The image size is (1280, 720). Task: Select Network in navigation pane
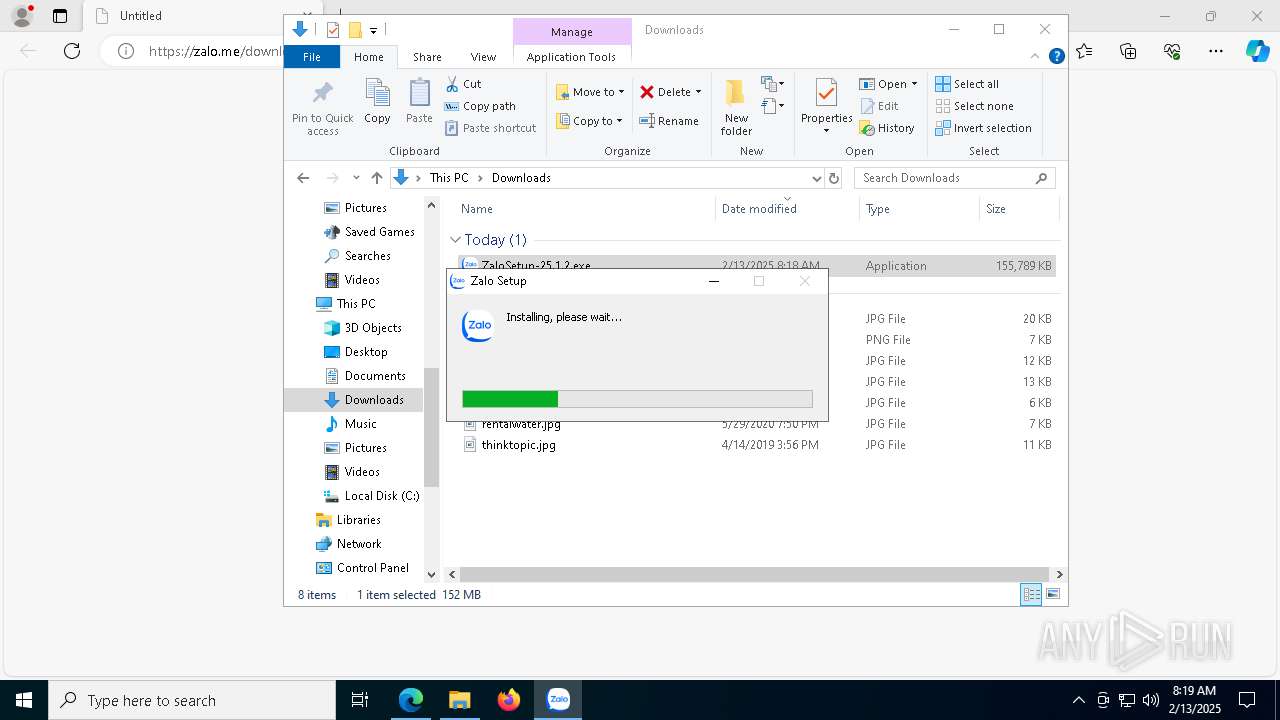coord(348,544)
